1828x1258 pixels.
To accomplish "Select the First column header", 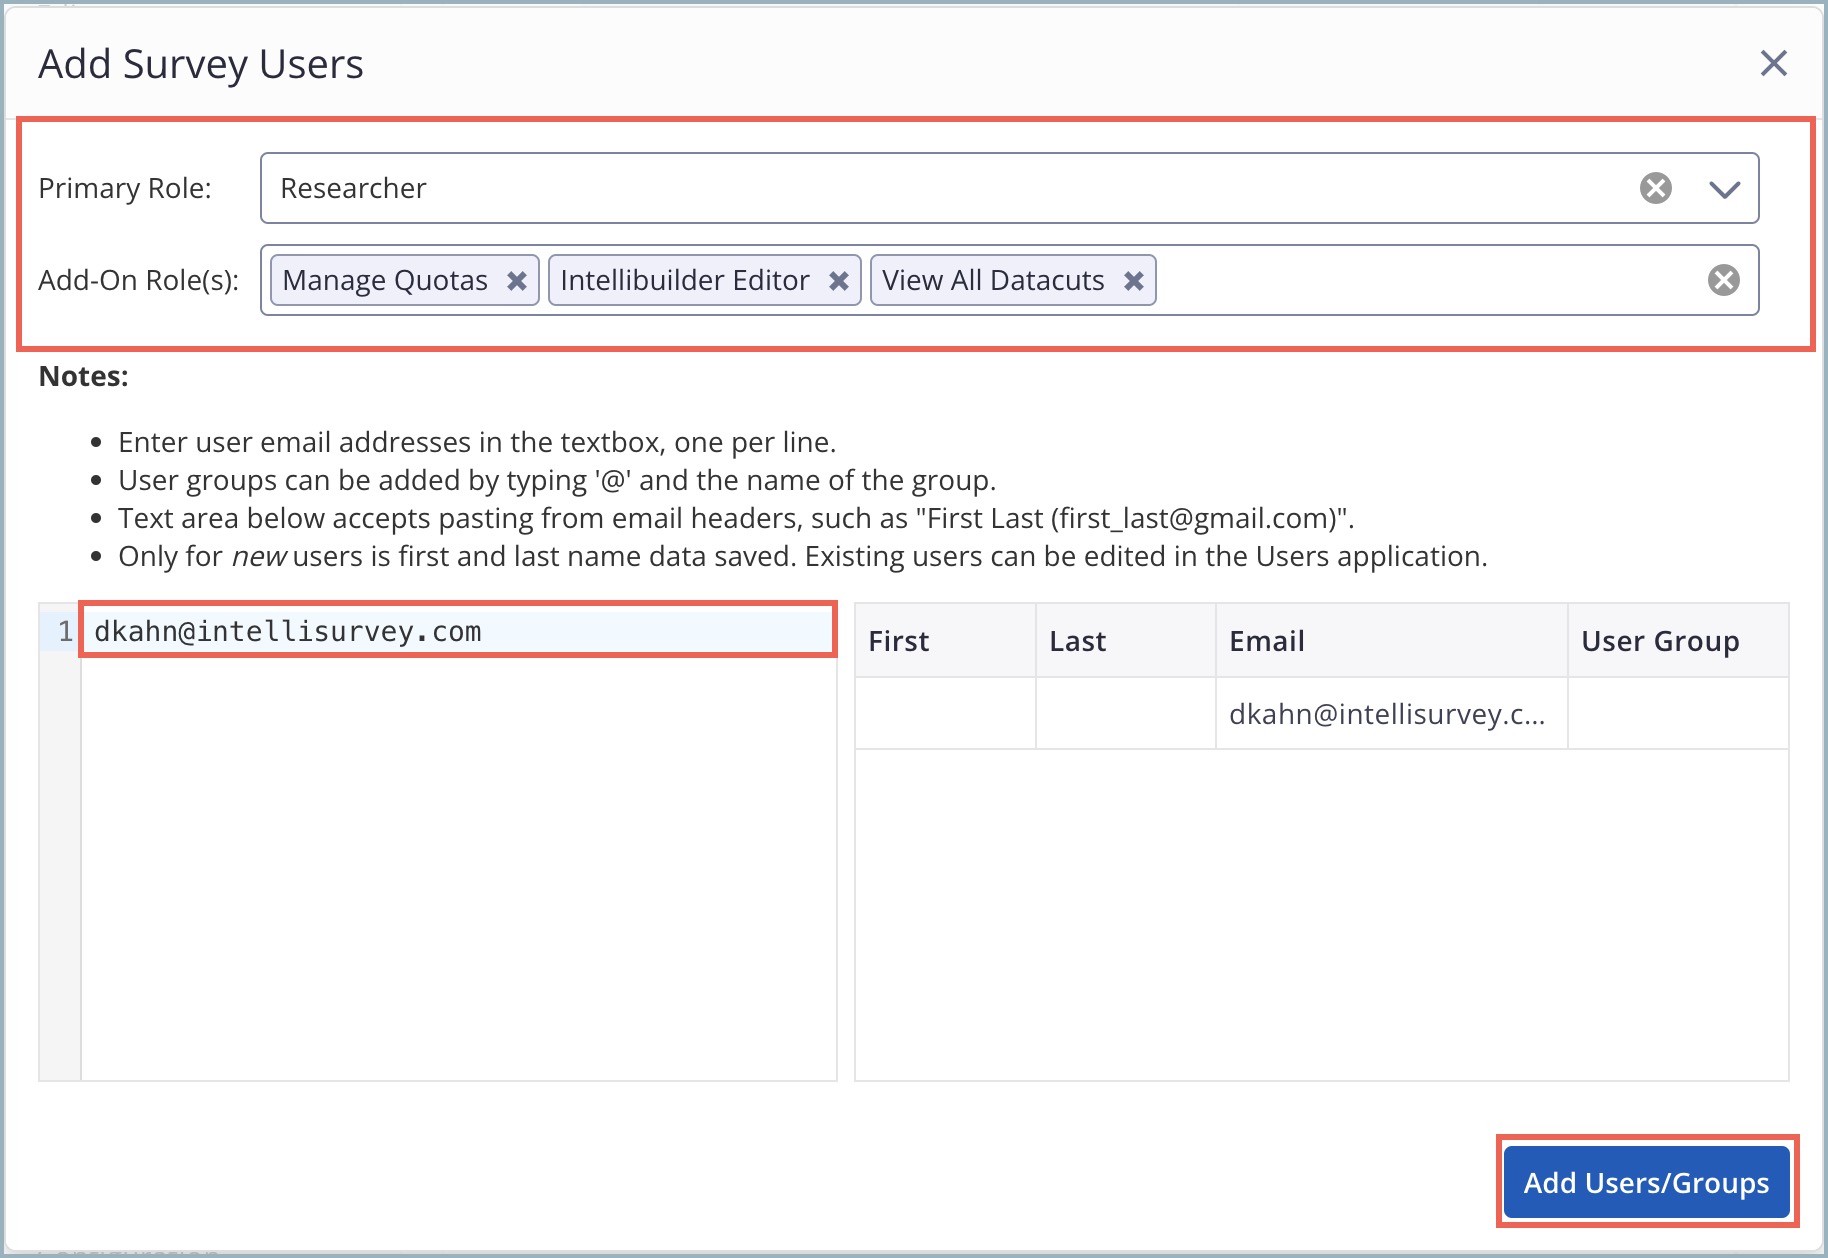I will [945, 640].
